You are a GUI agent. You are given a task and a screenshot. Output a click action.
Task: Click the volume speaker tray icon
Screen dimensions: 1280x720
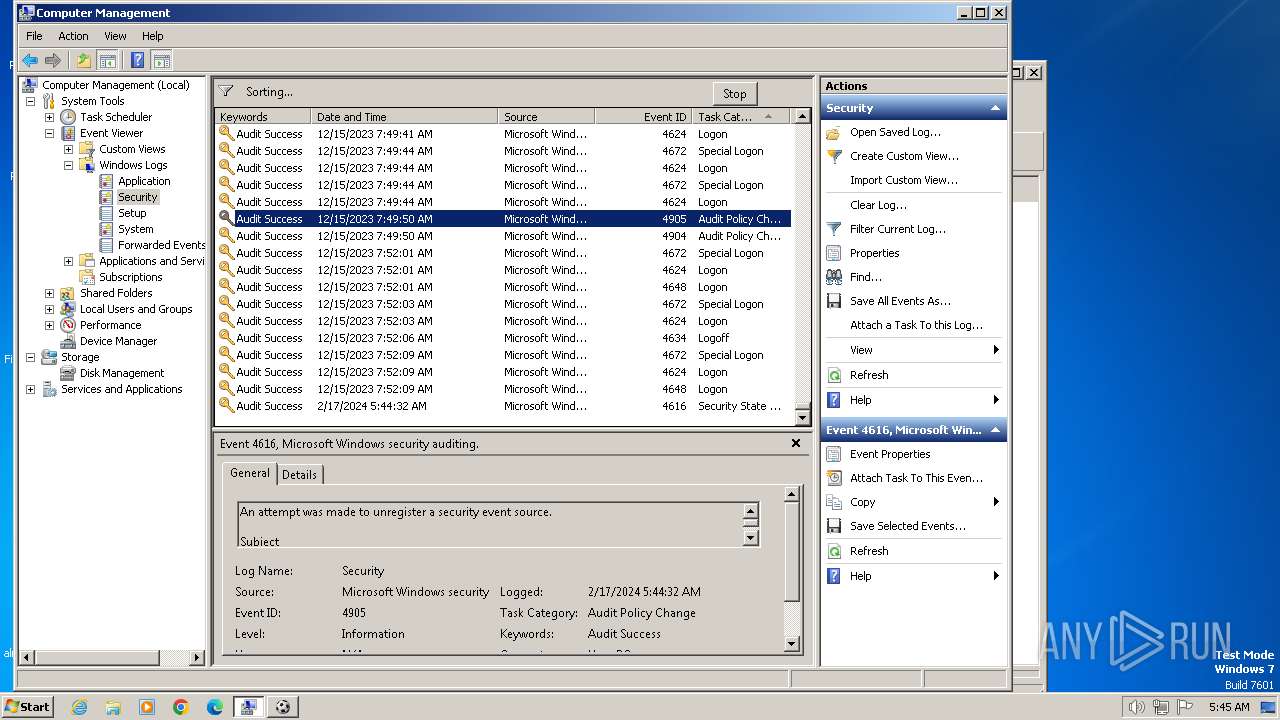point(1136,707)
